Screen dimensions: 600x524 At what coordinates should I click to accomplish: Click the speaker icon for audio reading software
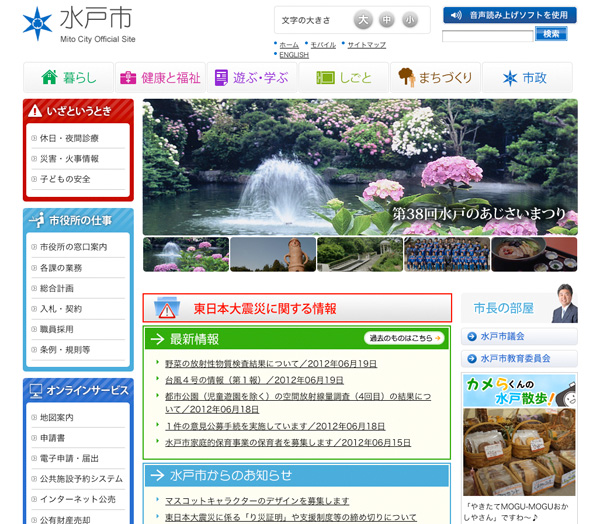point(456,15)
